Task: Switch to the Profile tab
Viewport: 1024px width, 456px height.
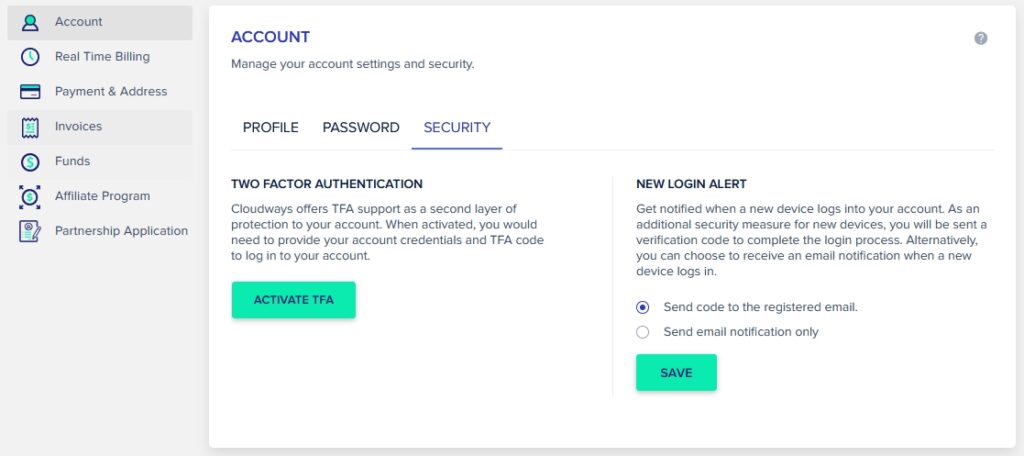Action: [x=271, y=128]
